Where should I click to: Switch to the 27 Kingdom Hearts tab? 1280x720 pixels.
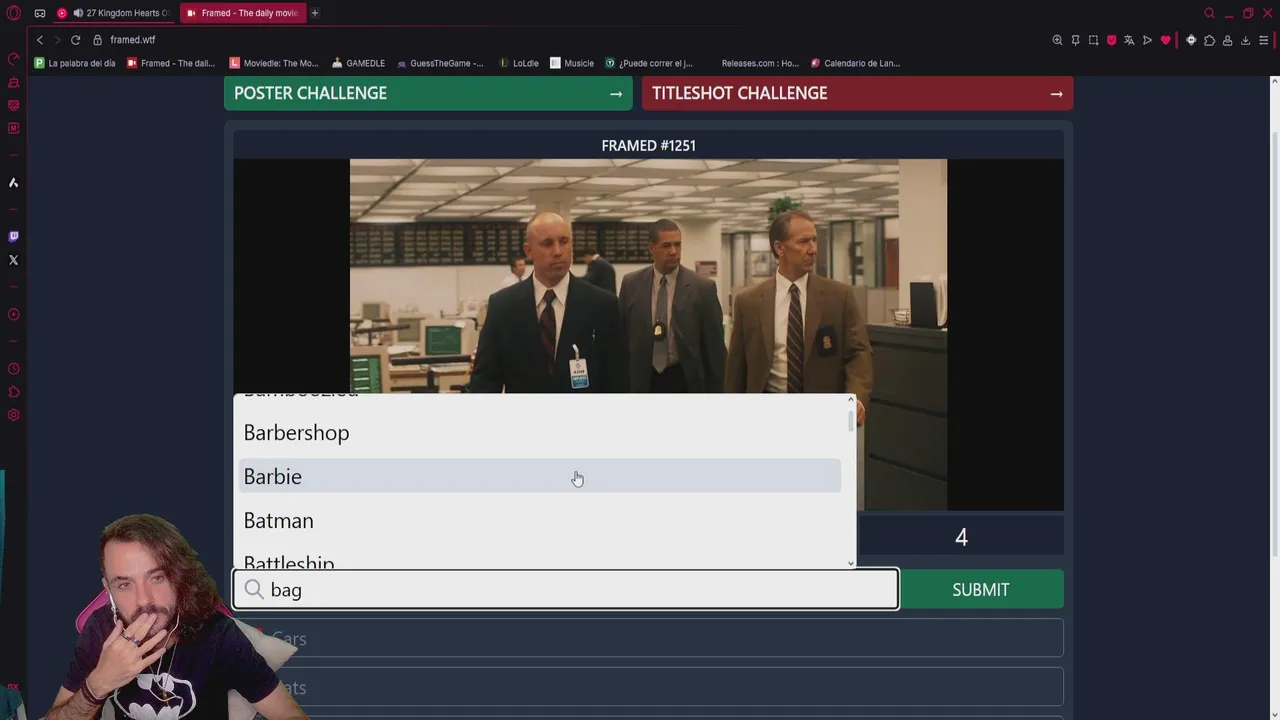coord(113,13)
